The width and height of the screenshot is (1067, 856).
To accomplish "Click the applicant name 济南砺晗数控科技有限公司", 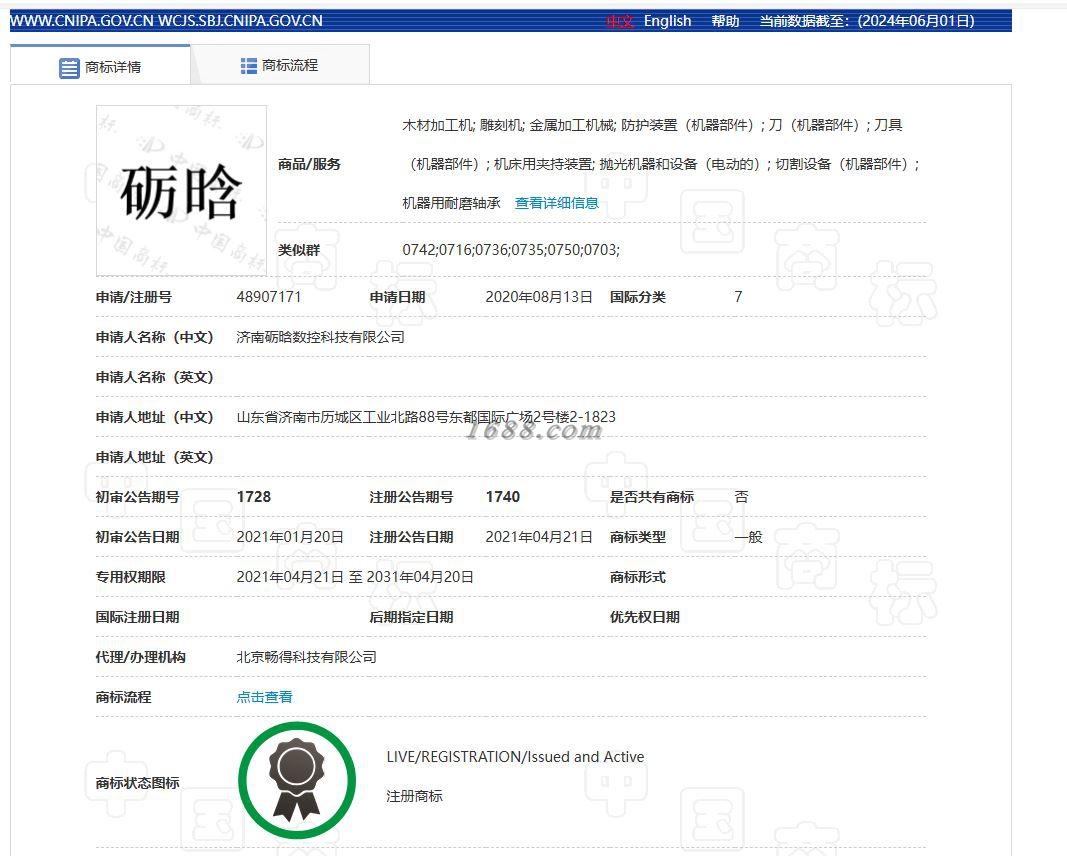I will point(321,337).
